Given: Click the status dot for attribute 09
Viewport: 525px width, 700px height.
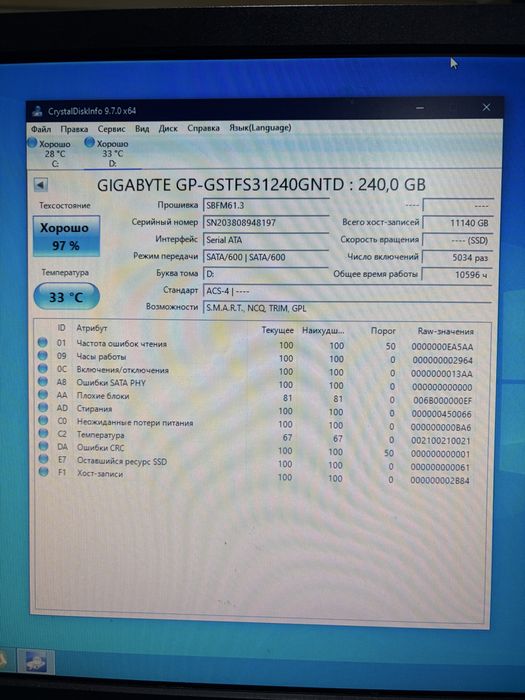Looking at the screenshot, I should [42, 355].
